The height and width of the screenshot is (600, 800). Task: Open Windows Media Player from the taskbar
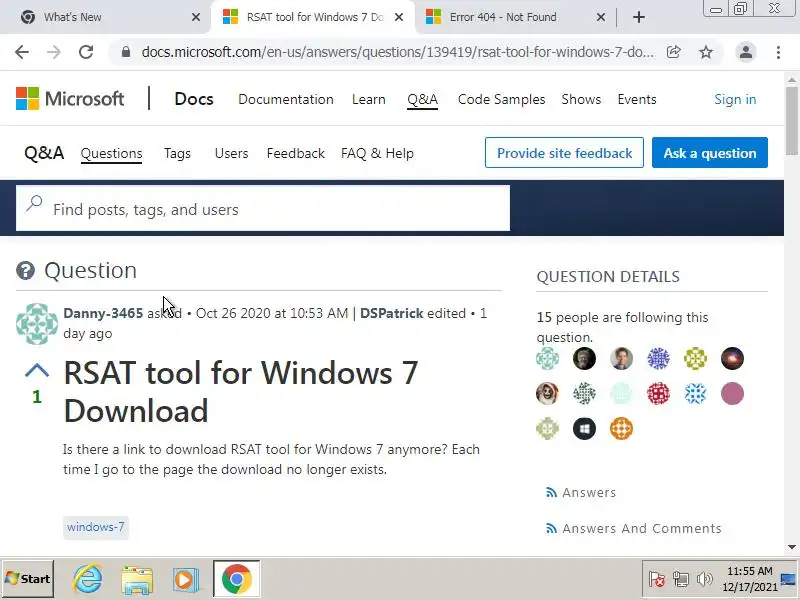pyautogui.click(x=185, y=580)
